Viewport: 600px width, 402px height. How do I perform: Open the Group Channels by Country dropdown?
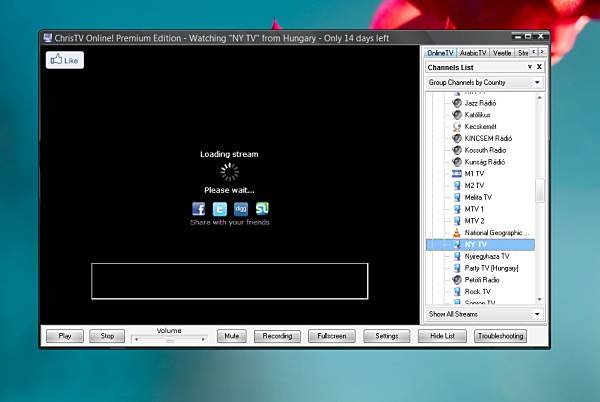coord(484,82)
